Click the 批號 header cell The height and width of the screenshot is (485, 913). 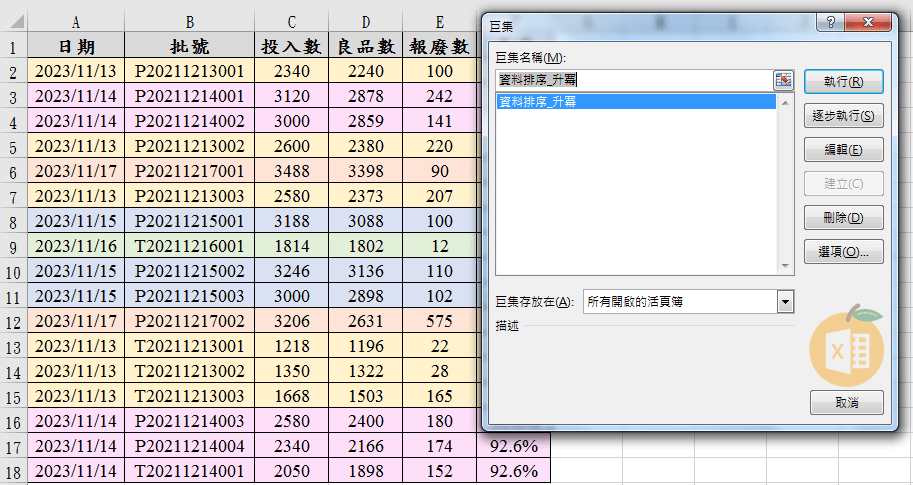pos(189,46)
